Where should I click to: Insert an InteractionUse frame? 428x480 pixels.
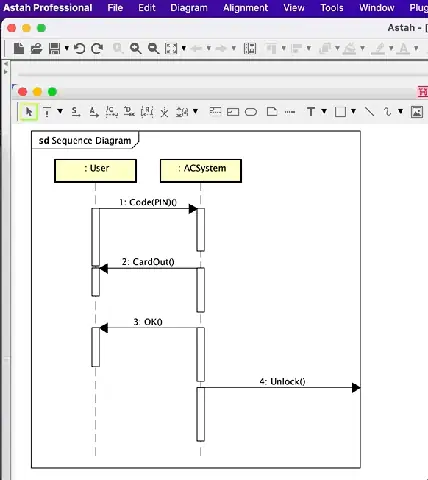[233, 112]
